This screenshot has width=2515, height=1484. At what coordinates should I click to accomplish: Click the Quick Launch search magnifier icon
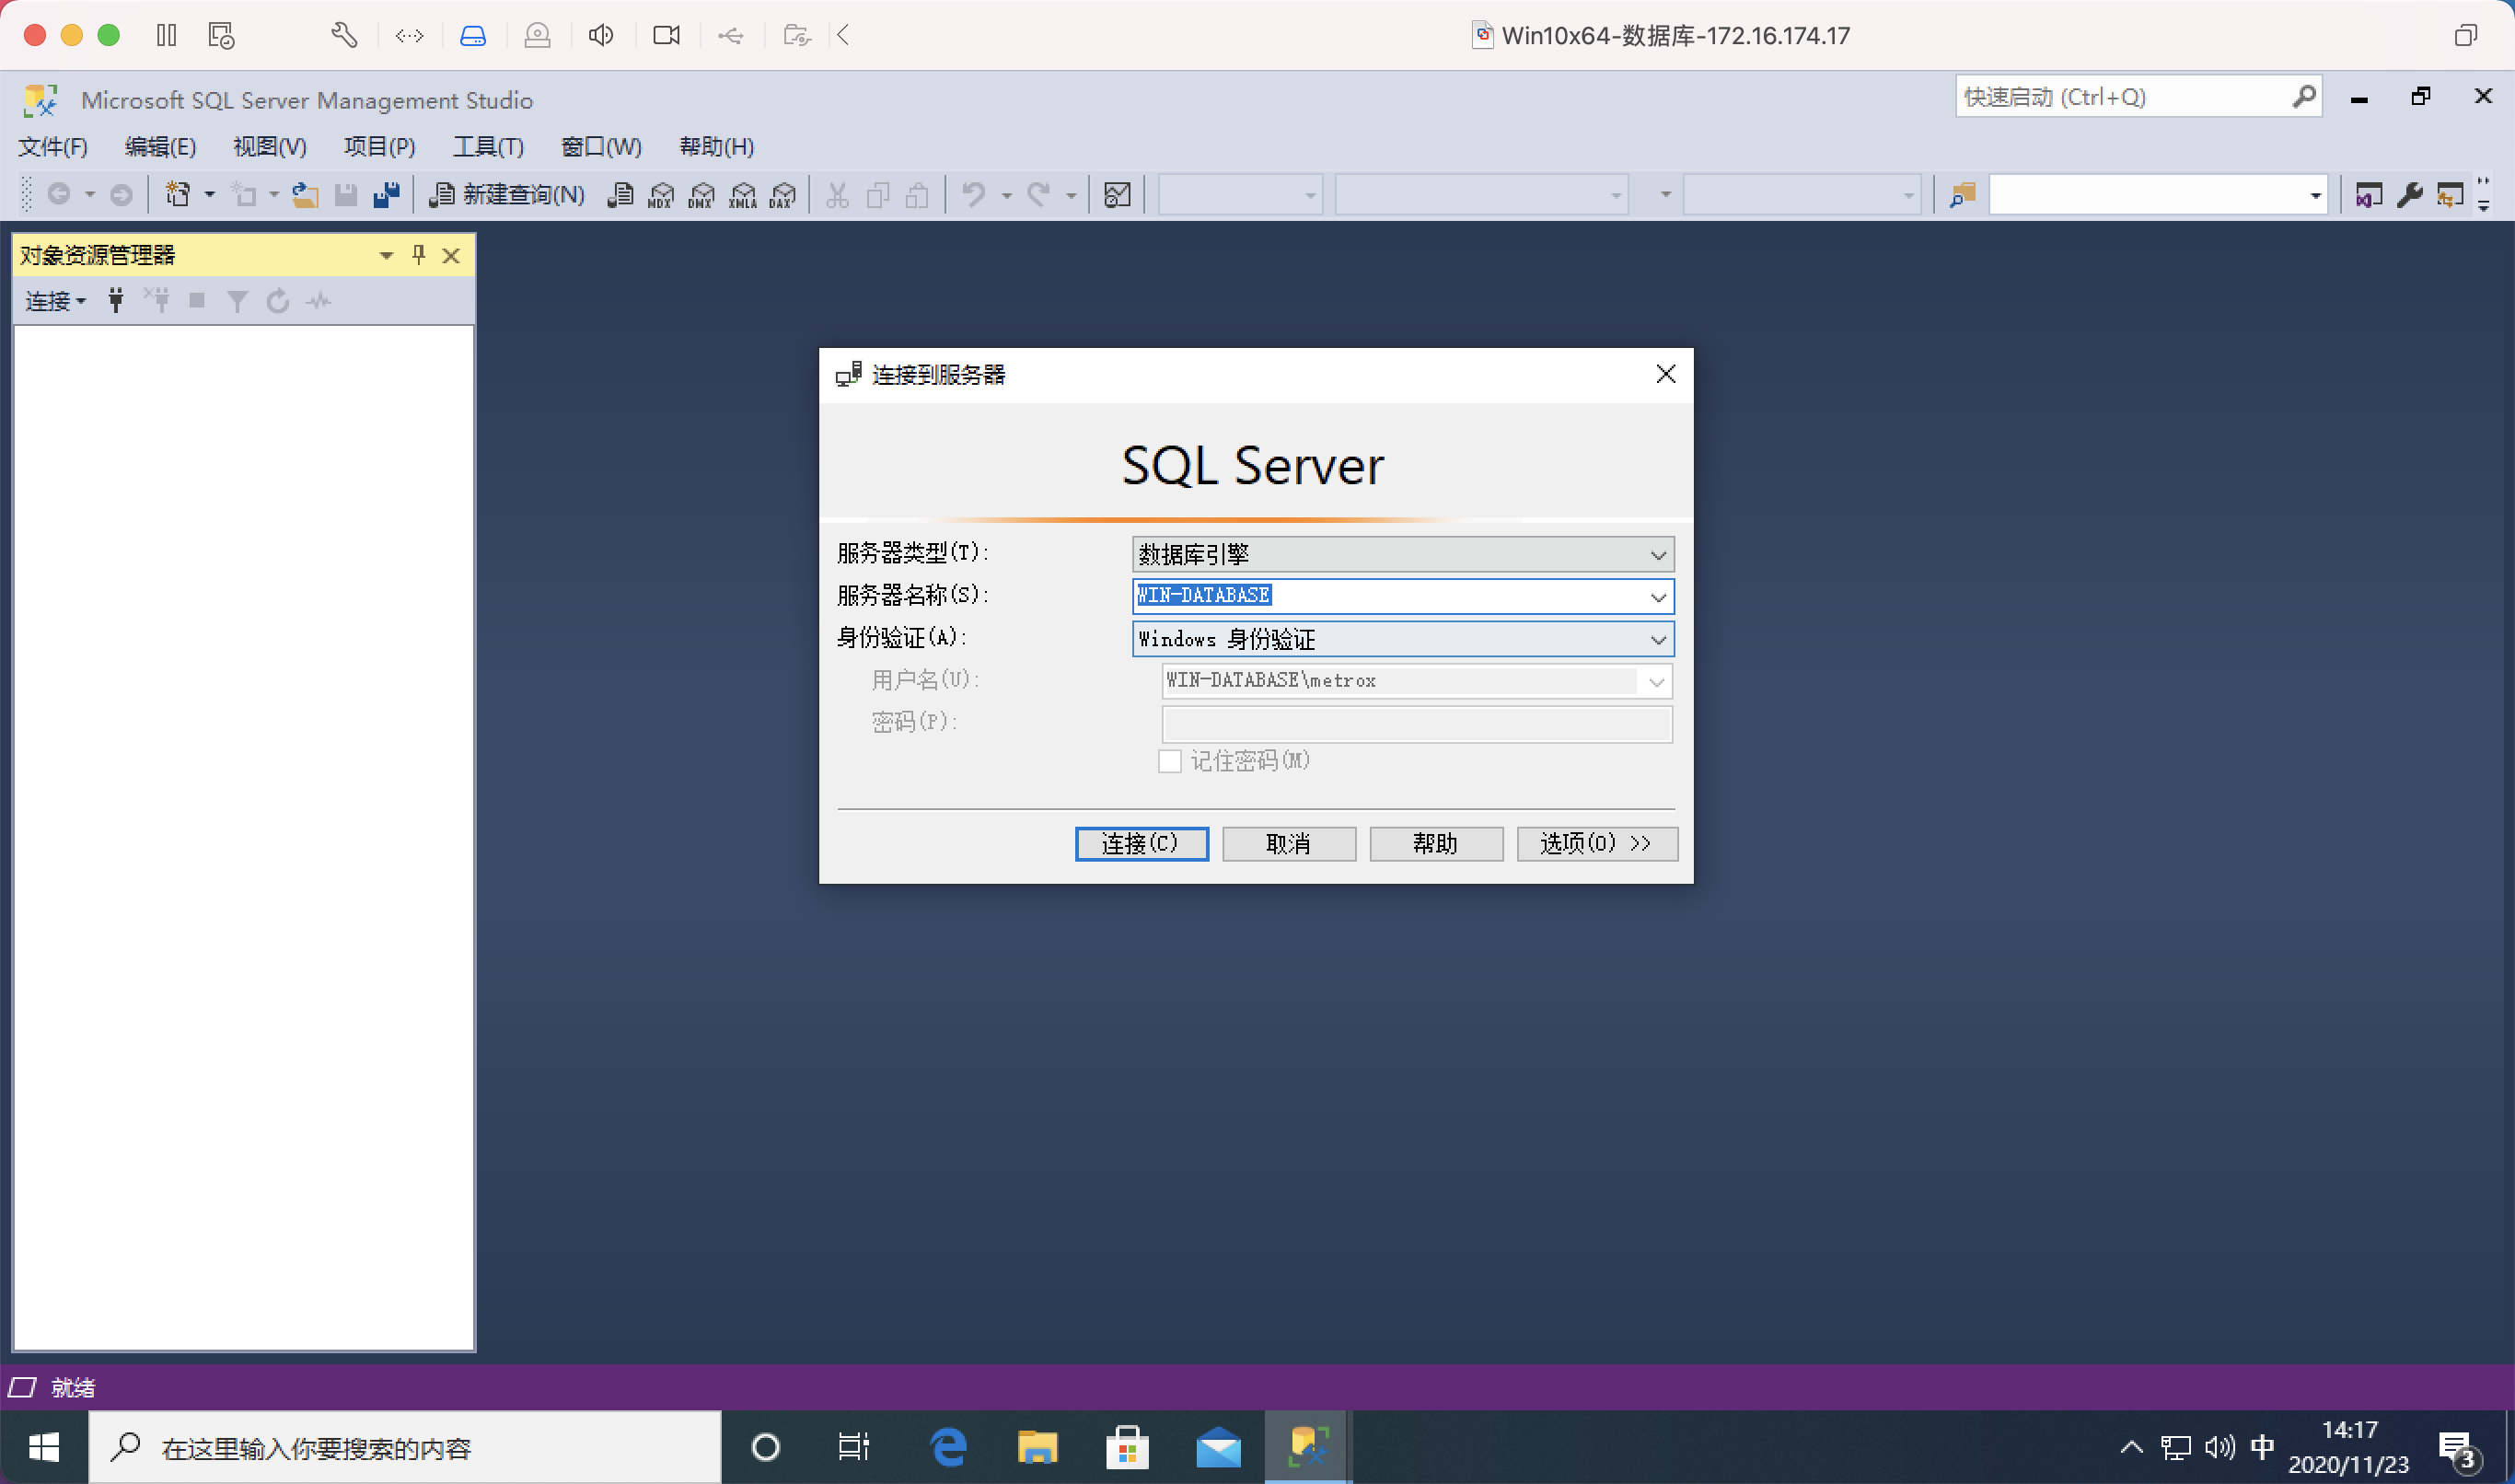click(2303, 97)
